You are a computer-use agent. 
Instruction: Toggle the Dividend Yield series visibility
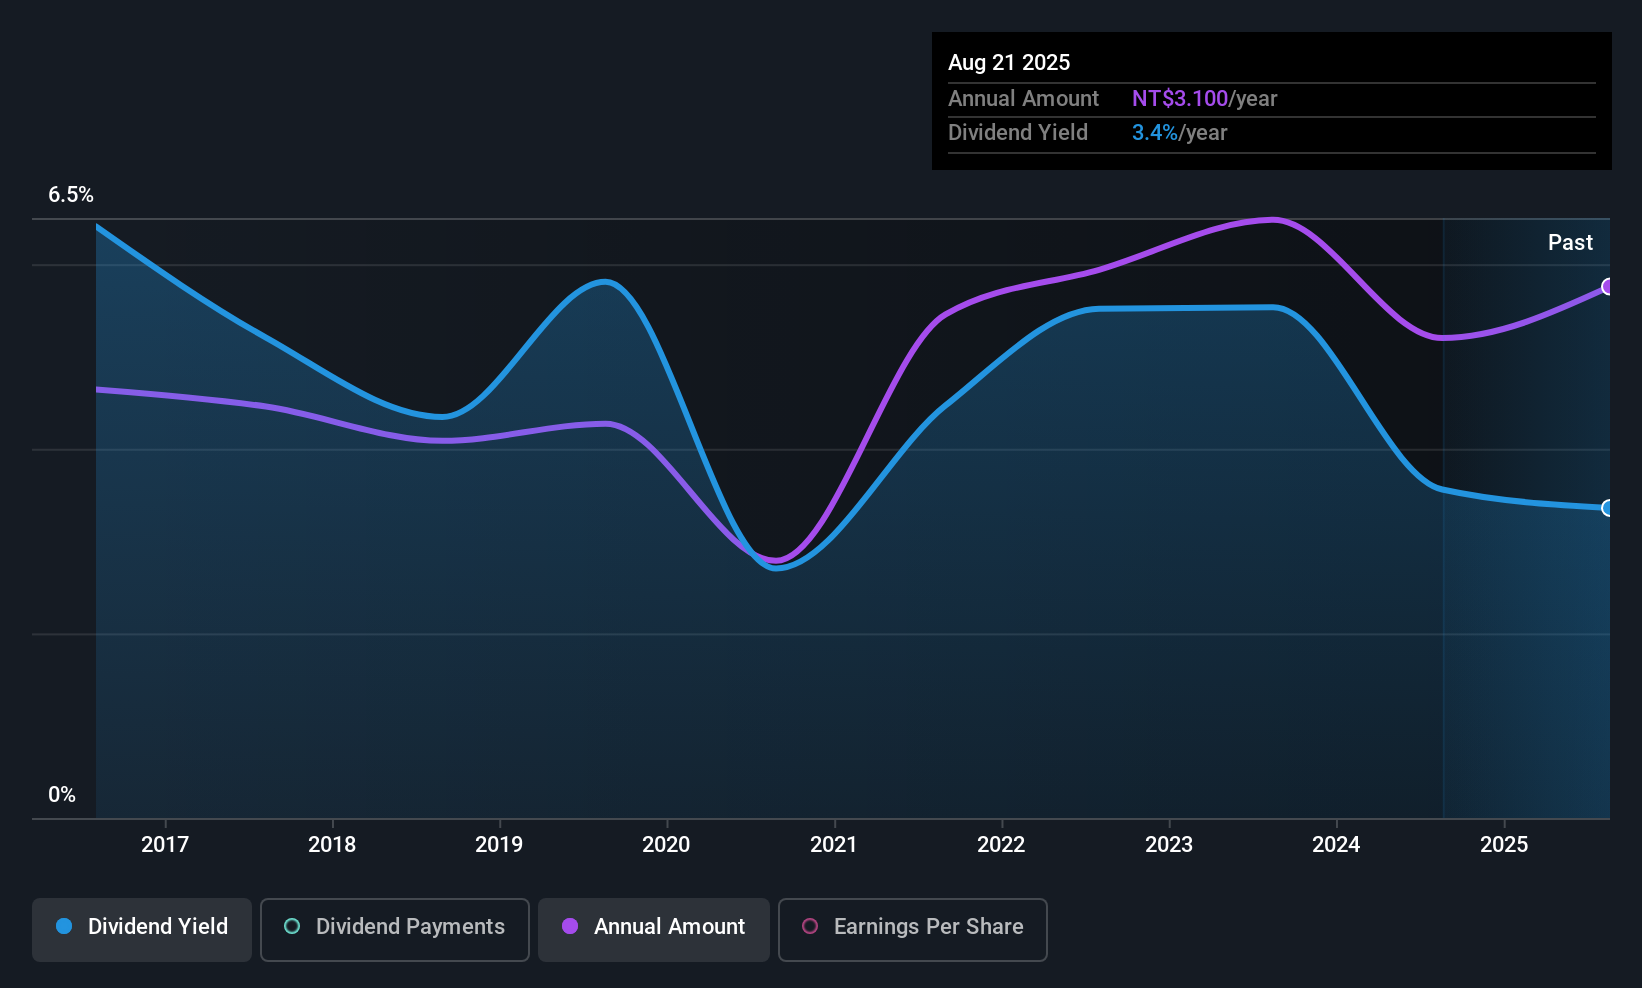tap(141, 928)
